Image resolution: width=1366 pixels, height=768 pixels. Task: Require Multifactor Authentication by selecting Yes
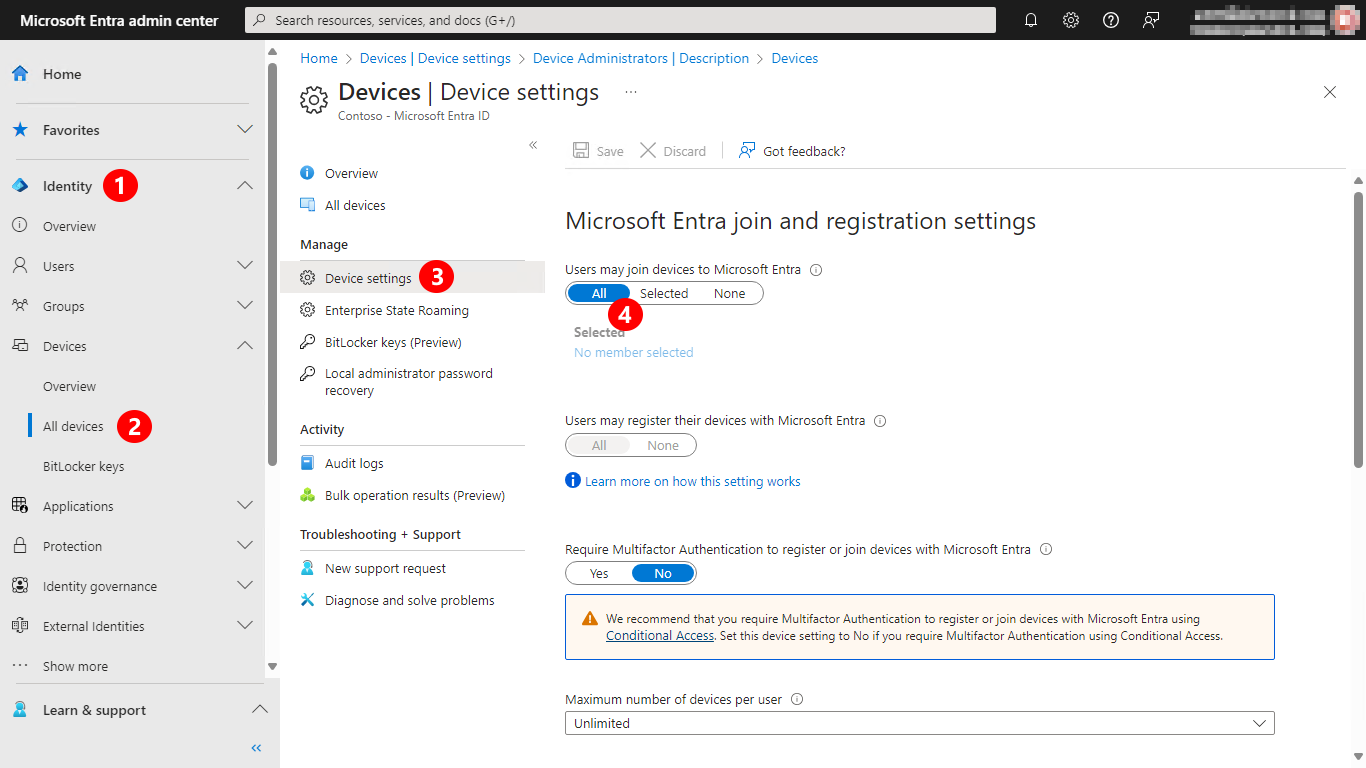pyautogui.click(x=598, y=573)
